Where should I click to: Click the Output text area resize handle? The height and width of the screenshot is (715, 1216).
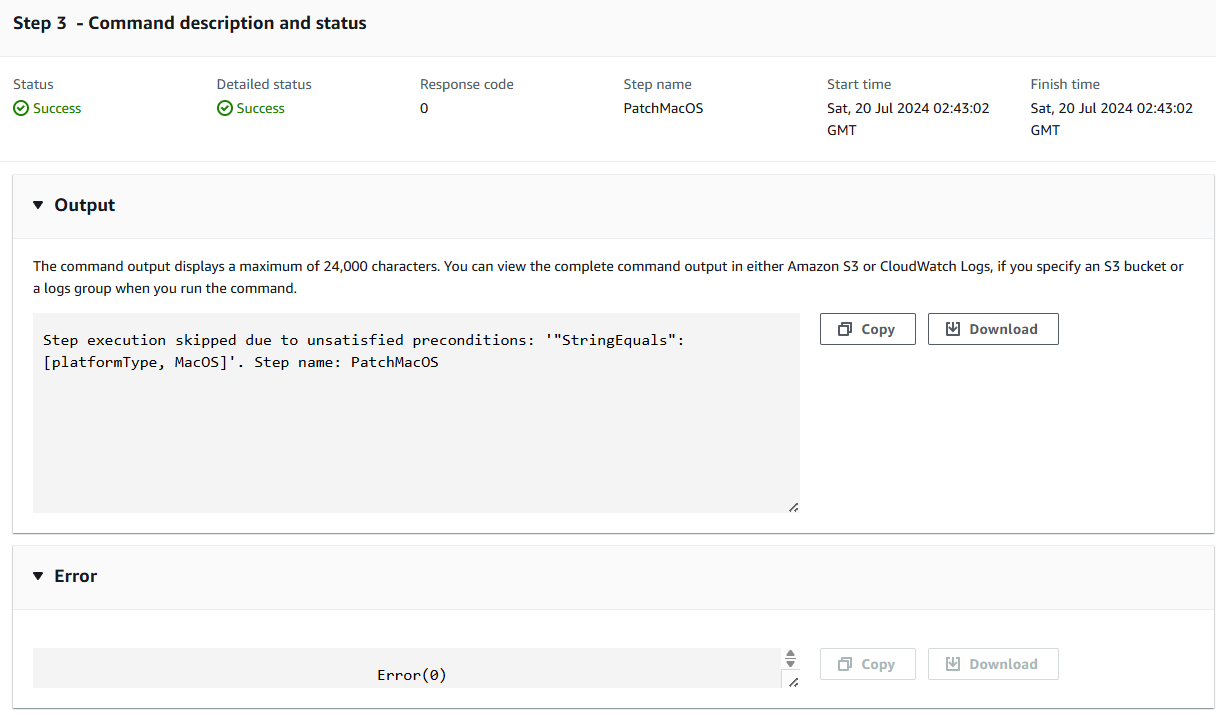[793, 507]
